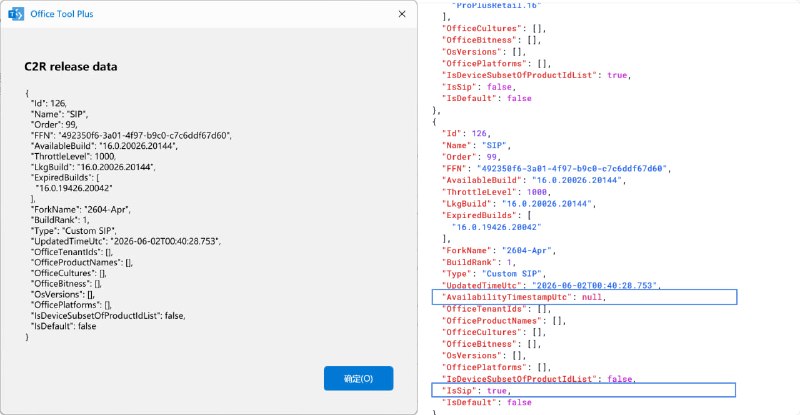Click "BuildRank": 1 in the dialog

pos(60,220)
